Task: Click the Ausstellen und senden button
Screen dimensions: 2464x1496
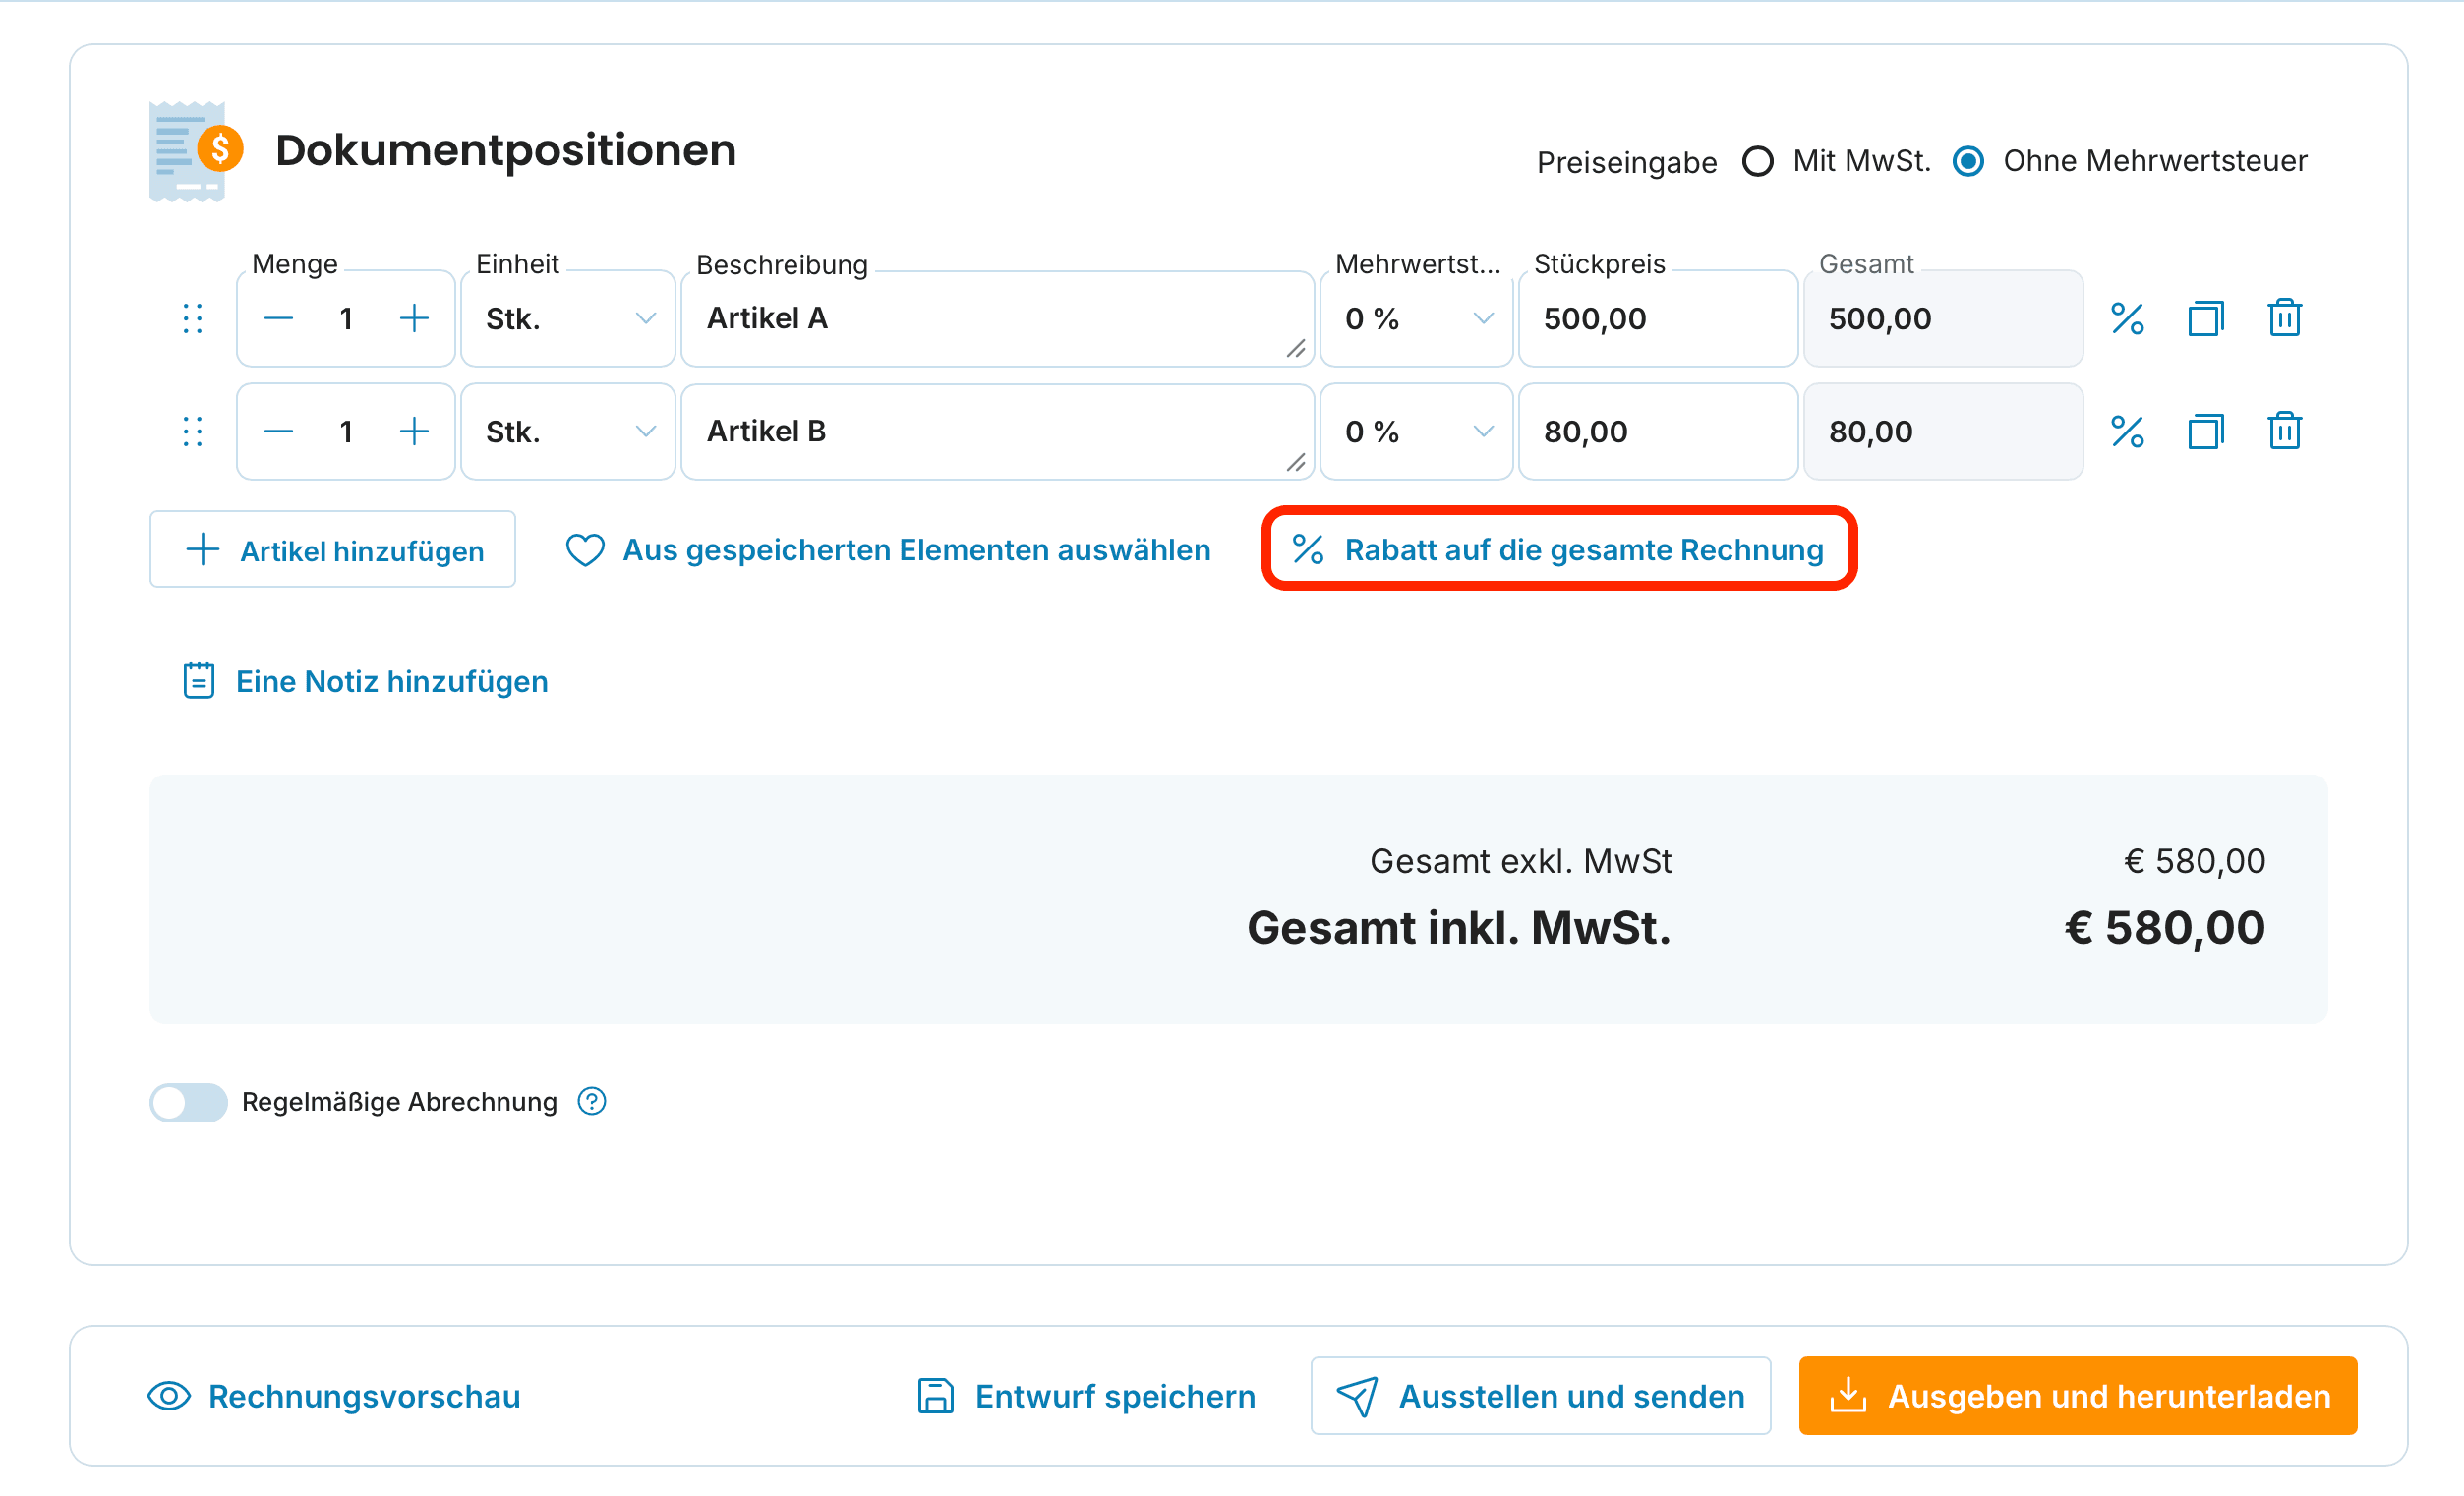Action: click(1540, 1396)
